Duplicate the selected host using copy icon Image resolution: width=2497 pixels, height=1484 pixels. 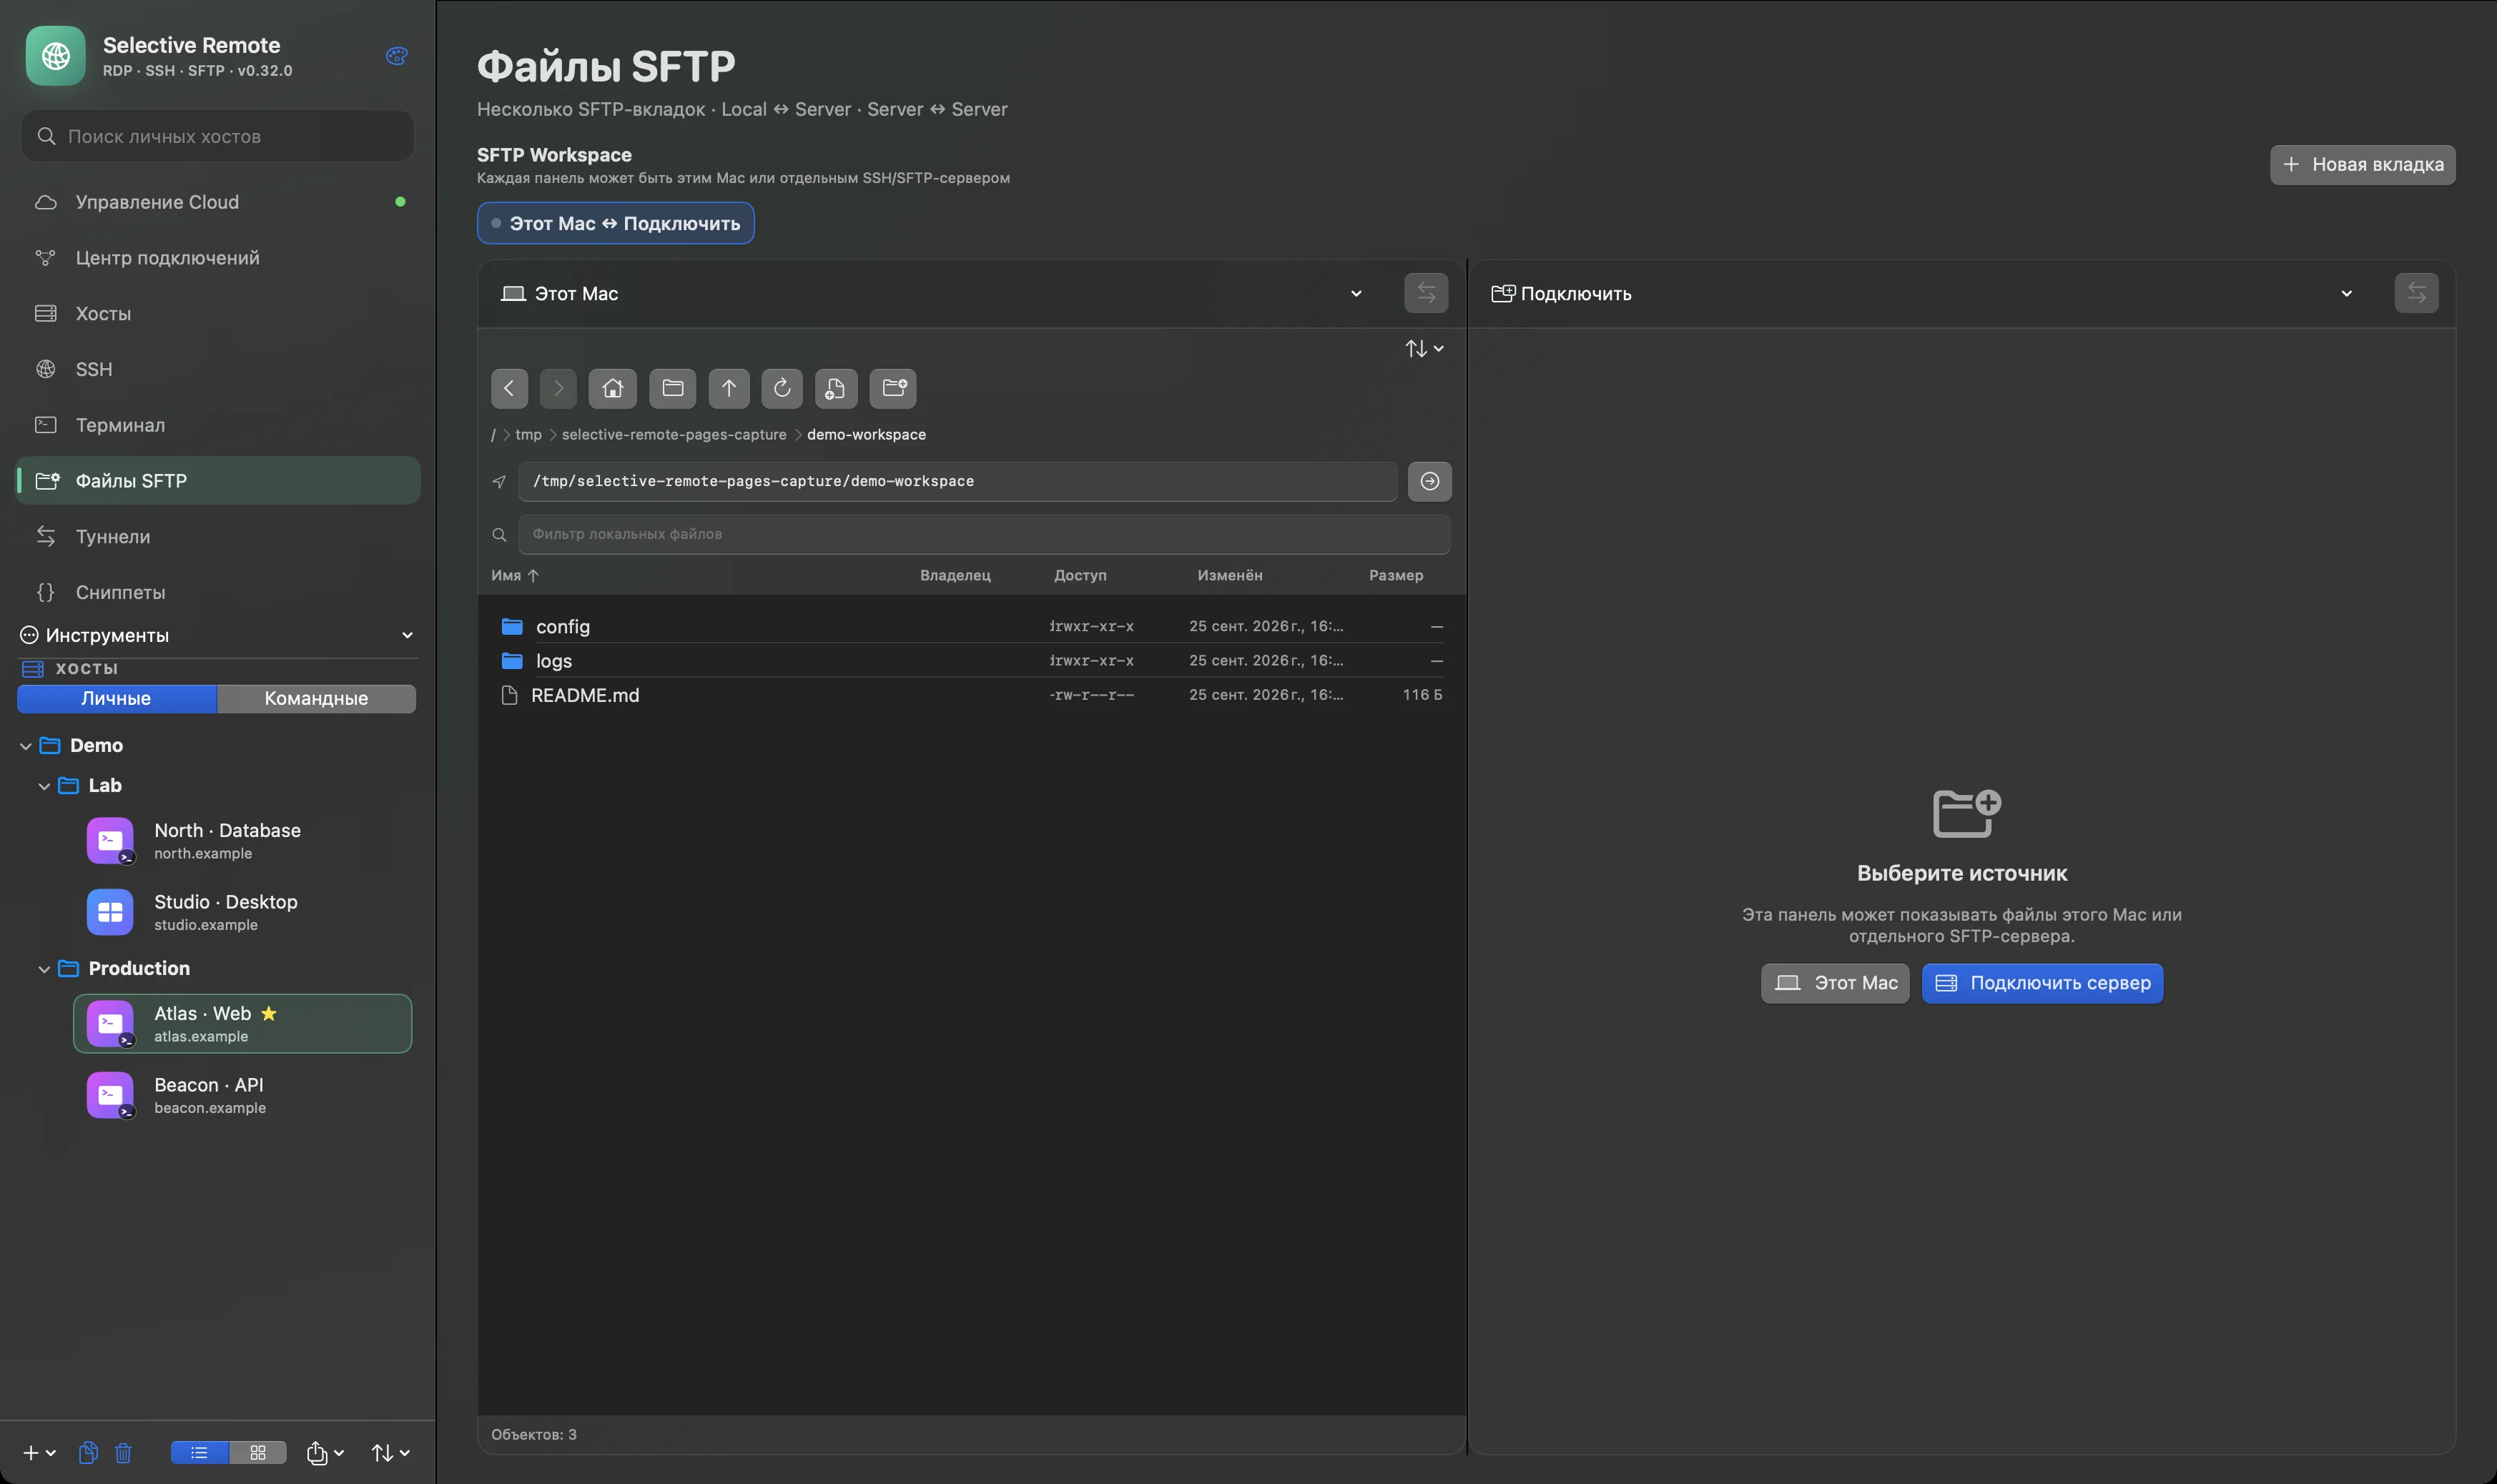click(x=88, y=1452)
